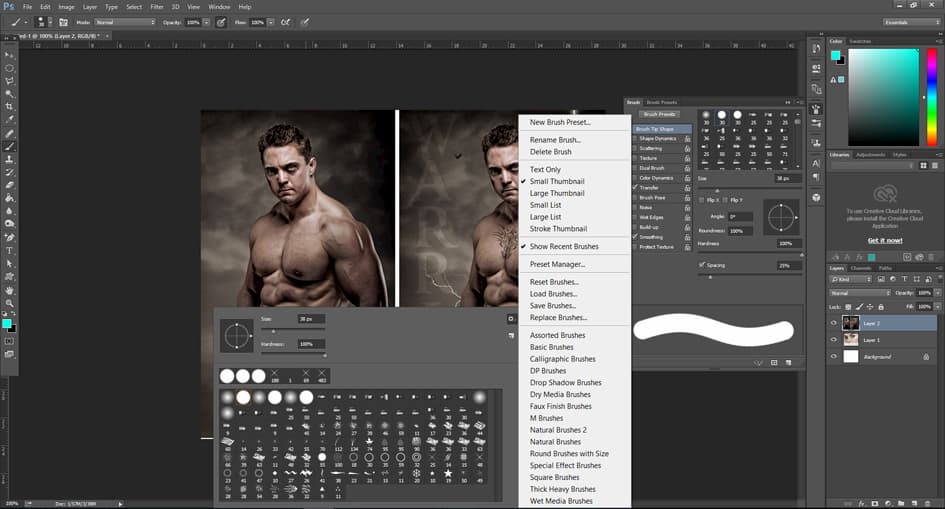
Task: Select the Eyedropper tool
Action: (x=10, y=119)
